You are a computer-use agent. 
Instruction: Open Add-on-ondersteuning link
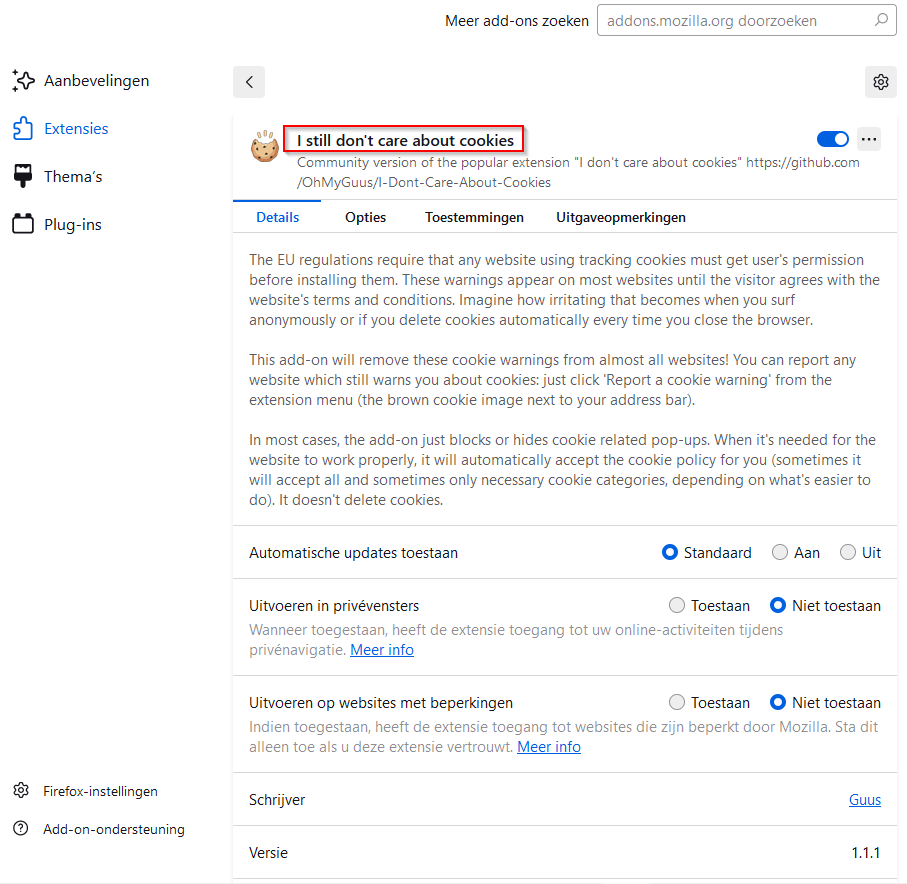coord(114,829)
